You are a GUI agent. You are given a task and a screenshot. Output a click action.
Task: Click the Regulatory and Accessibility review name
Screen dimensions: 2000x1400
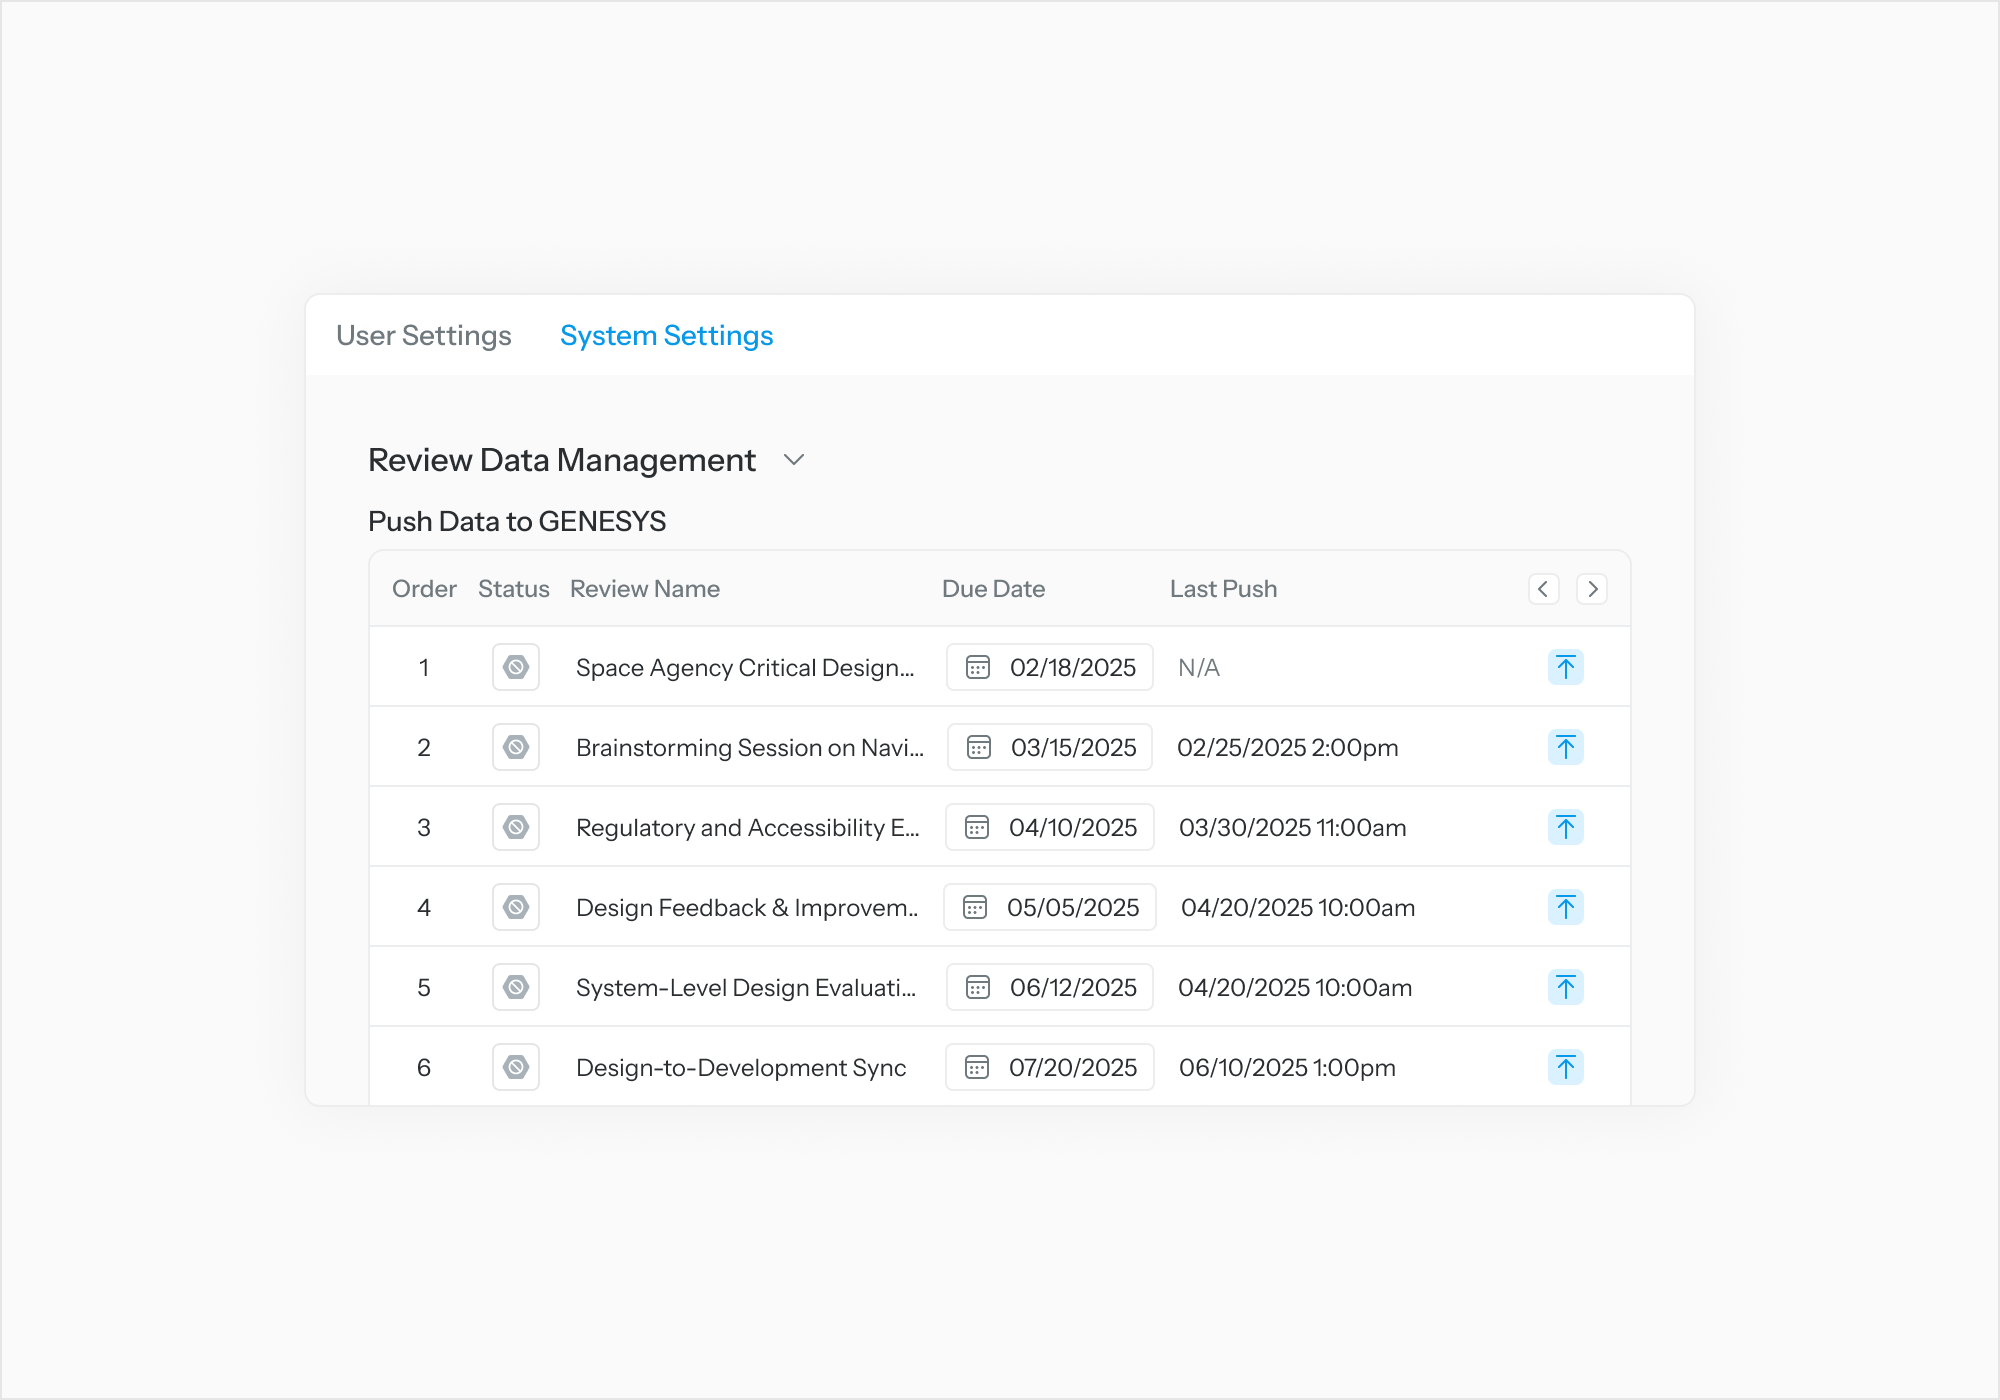point(747,828)
